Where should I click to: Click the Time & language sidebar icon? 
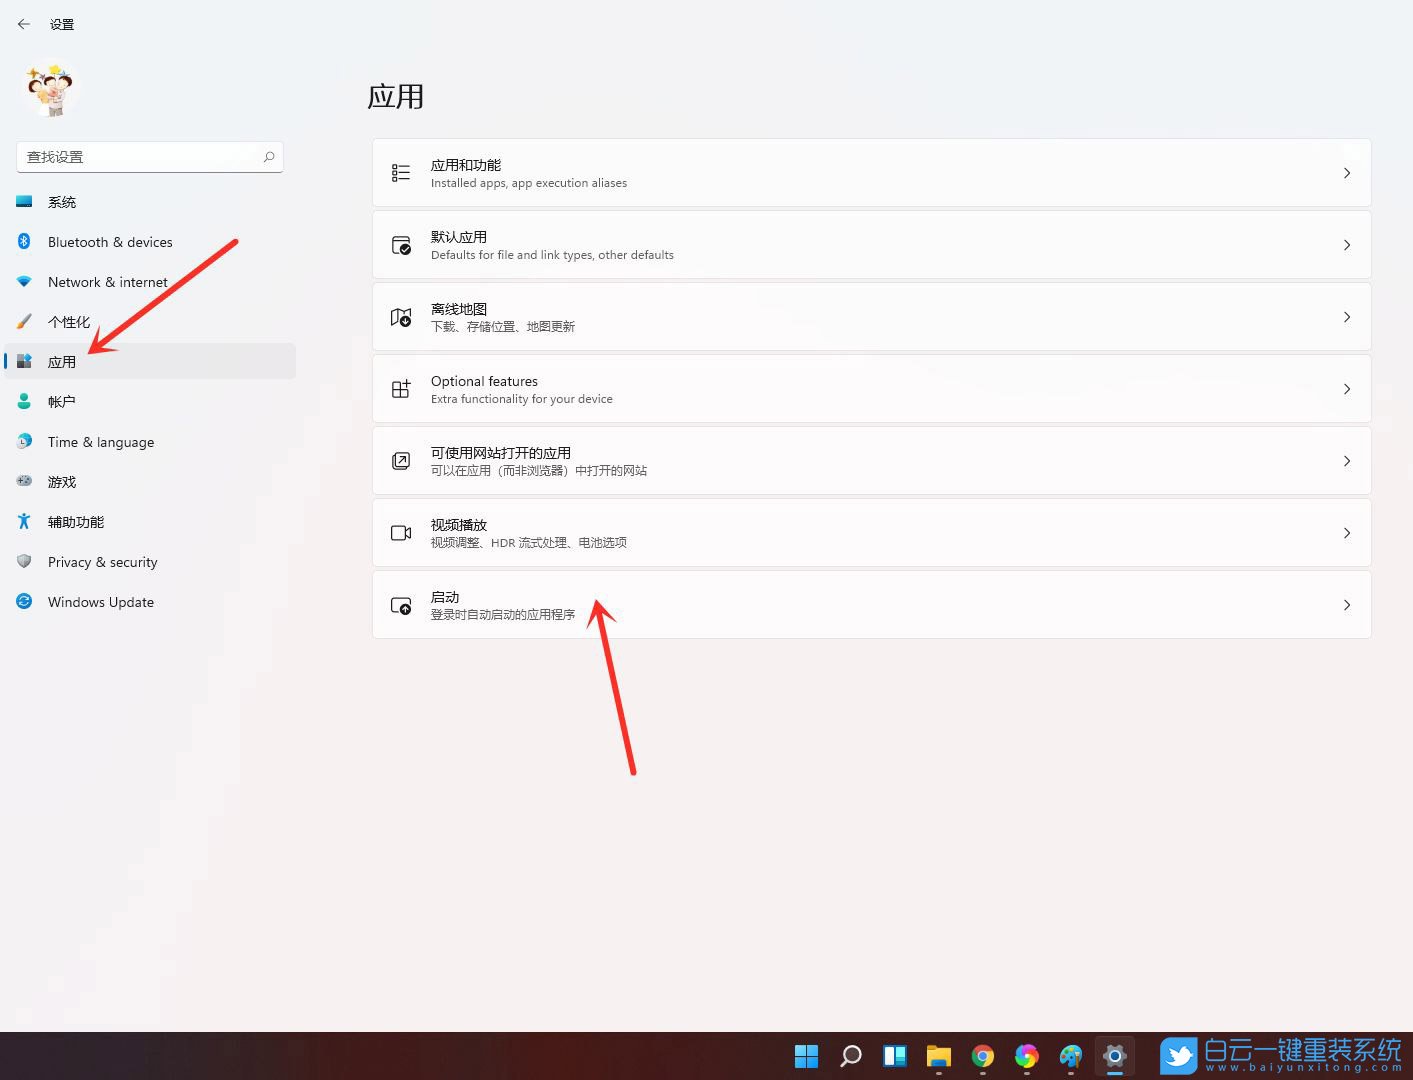coord(24,441)
